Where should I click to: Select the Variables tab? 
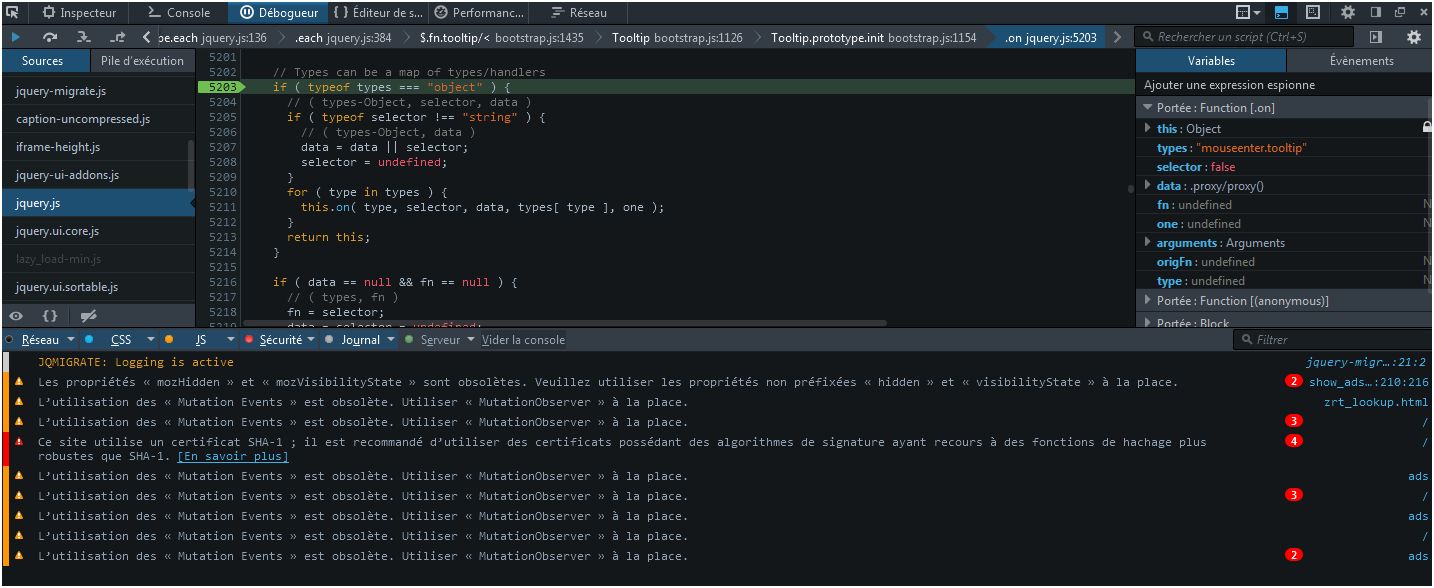point(1211,60)
